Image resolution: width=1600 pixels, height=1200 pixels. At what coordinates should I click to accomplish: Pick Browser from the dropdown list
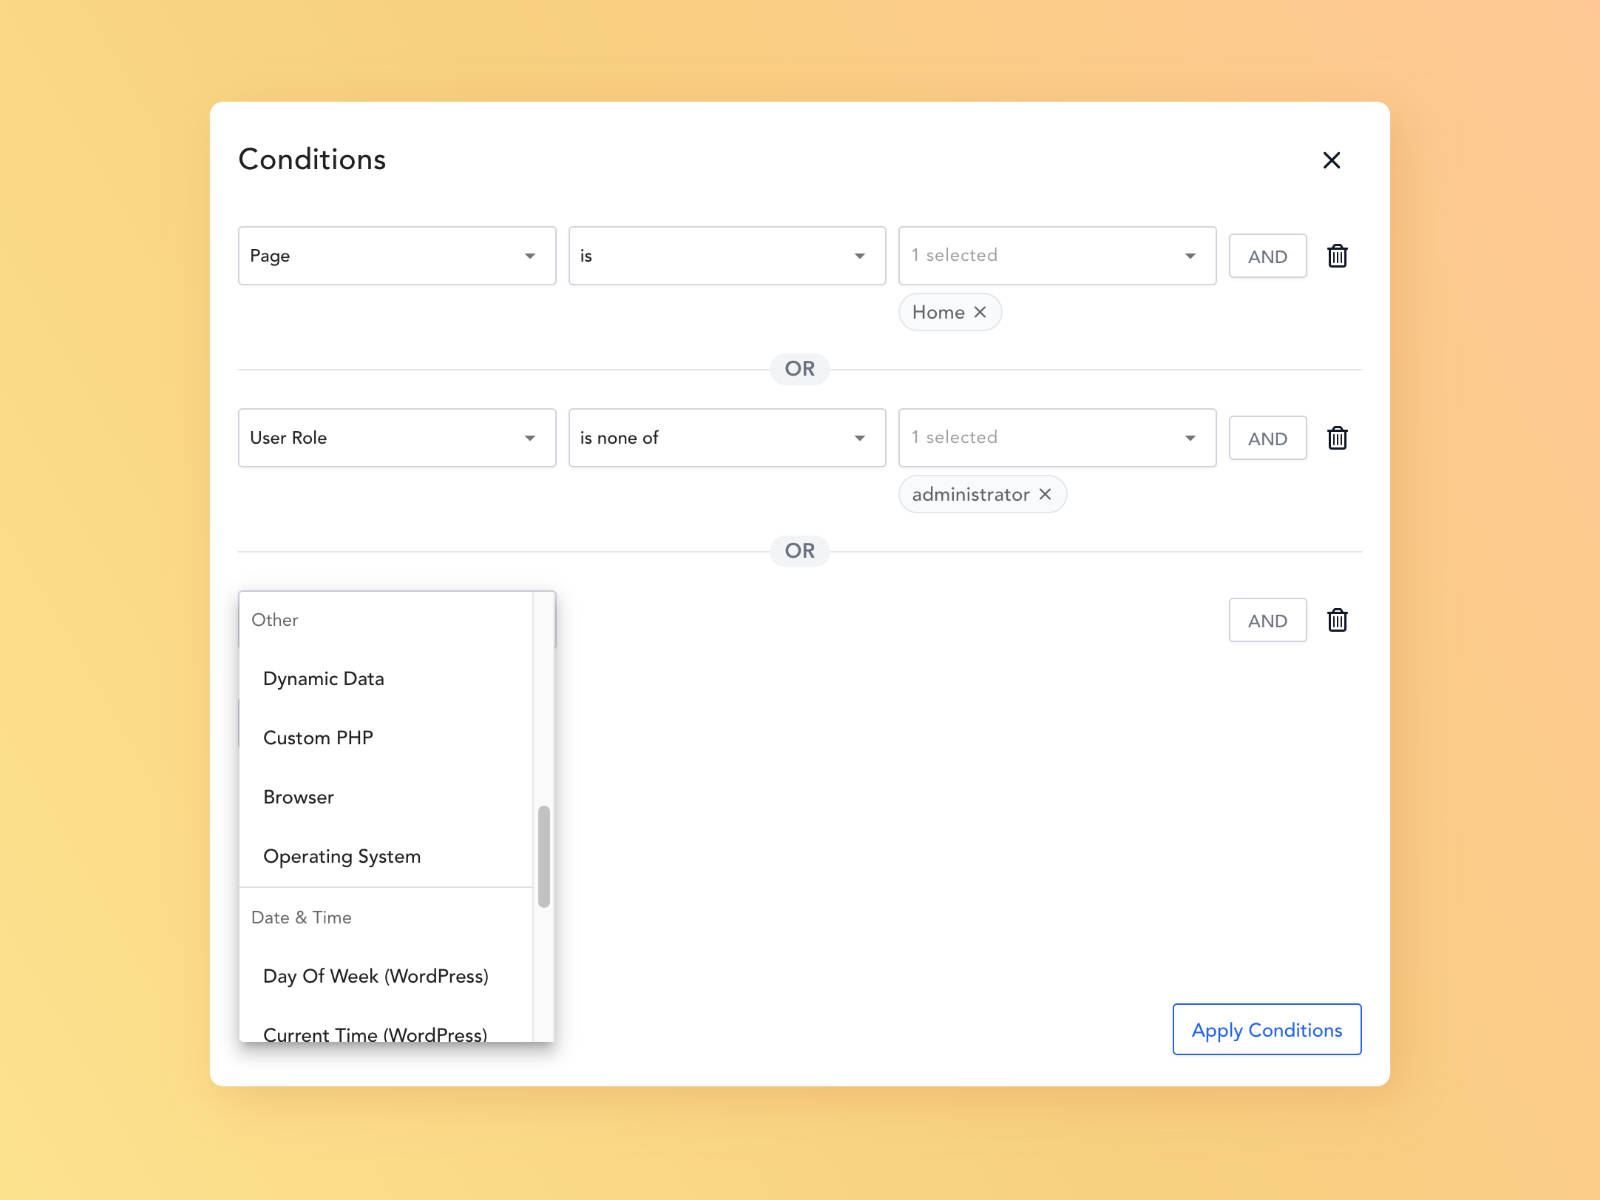point(386,797)
